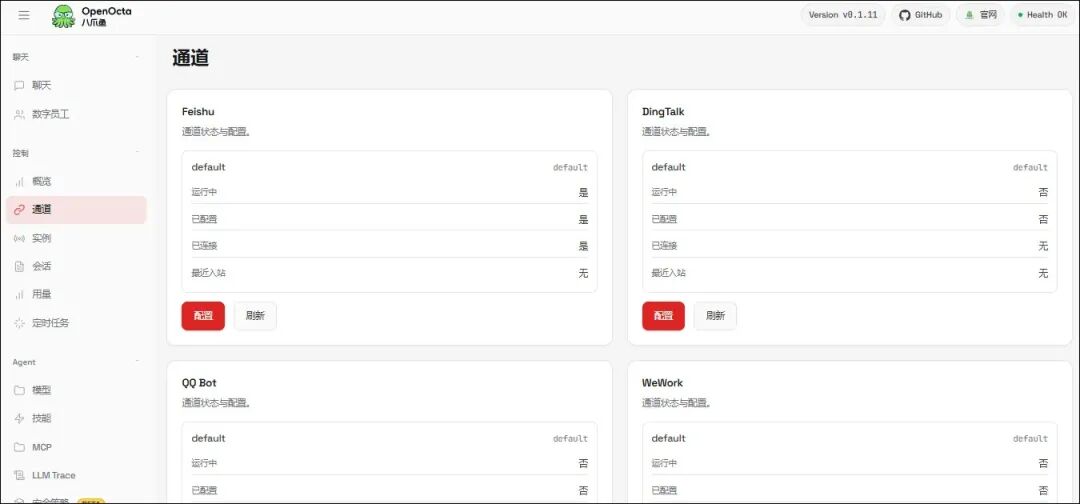Open 实例 instances page

(x=76, y=238)
